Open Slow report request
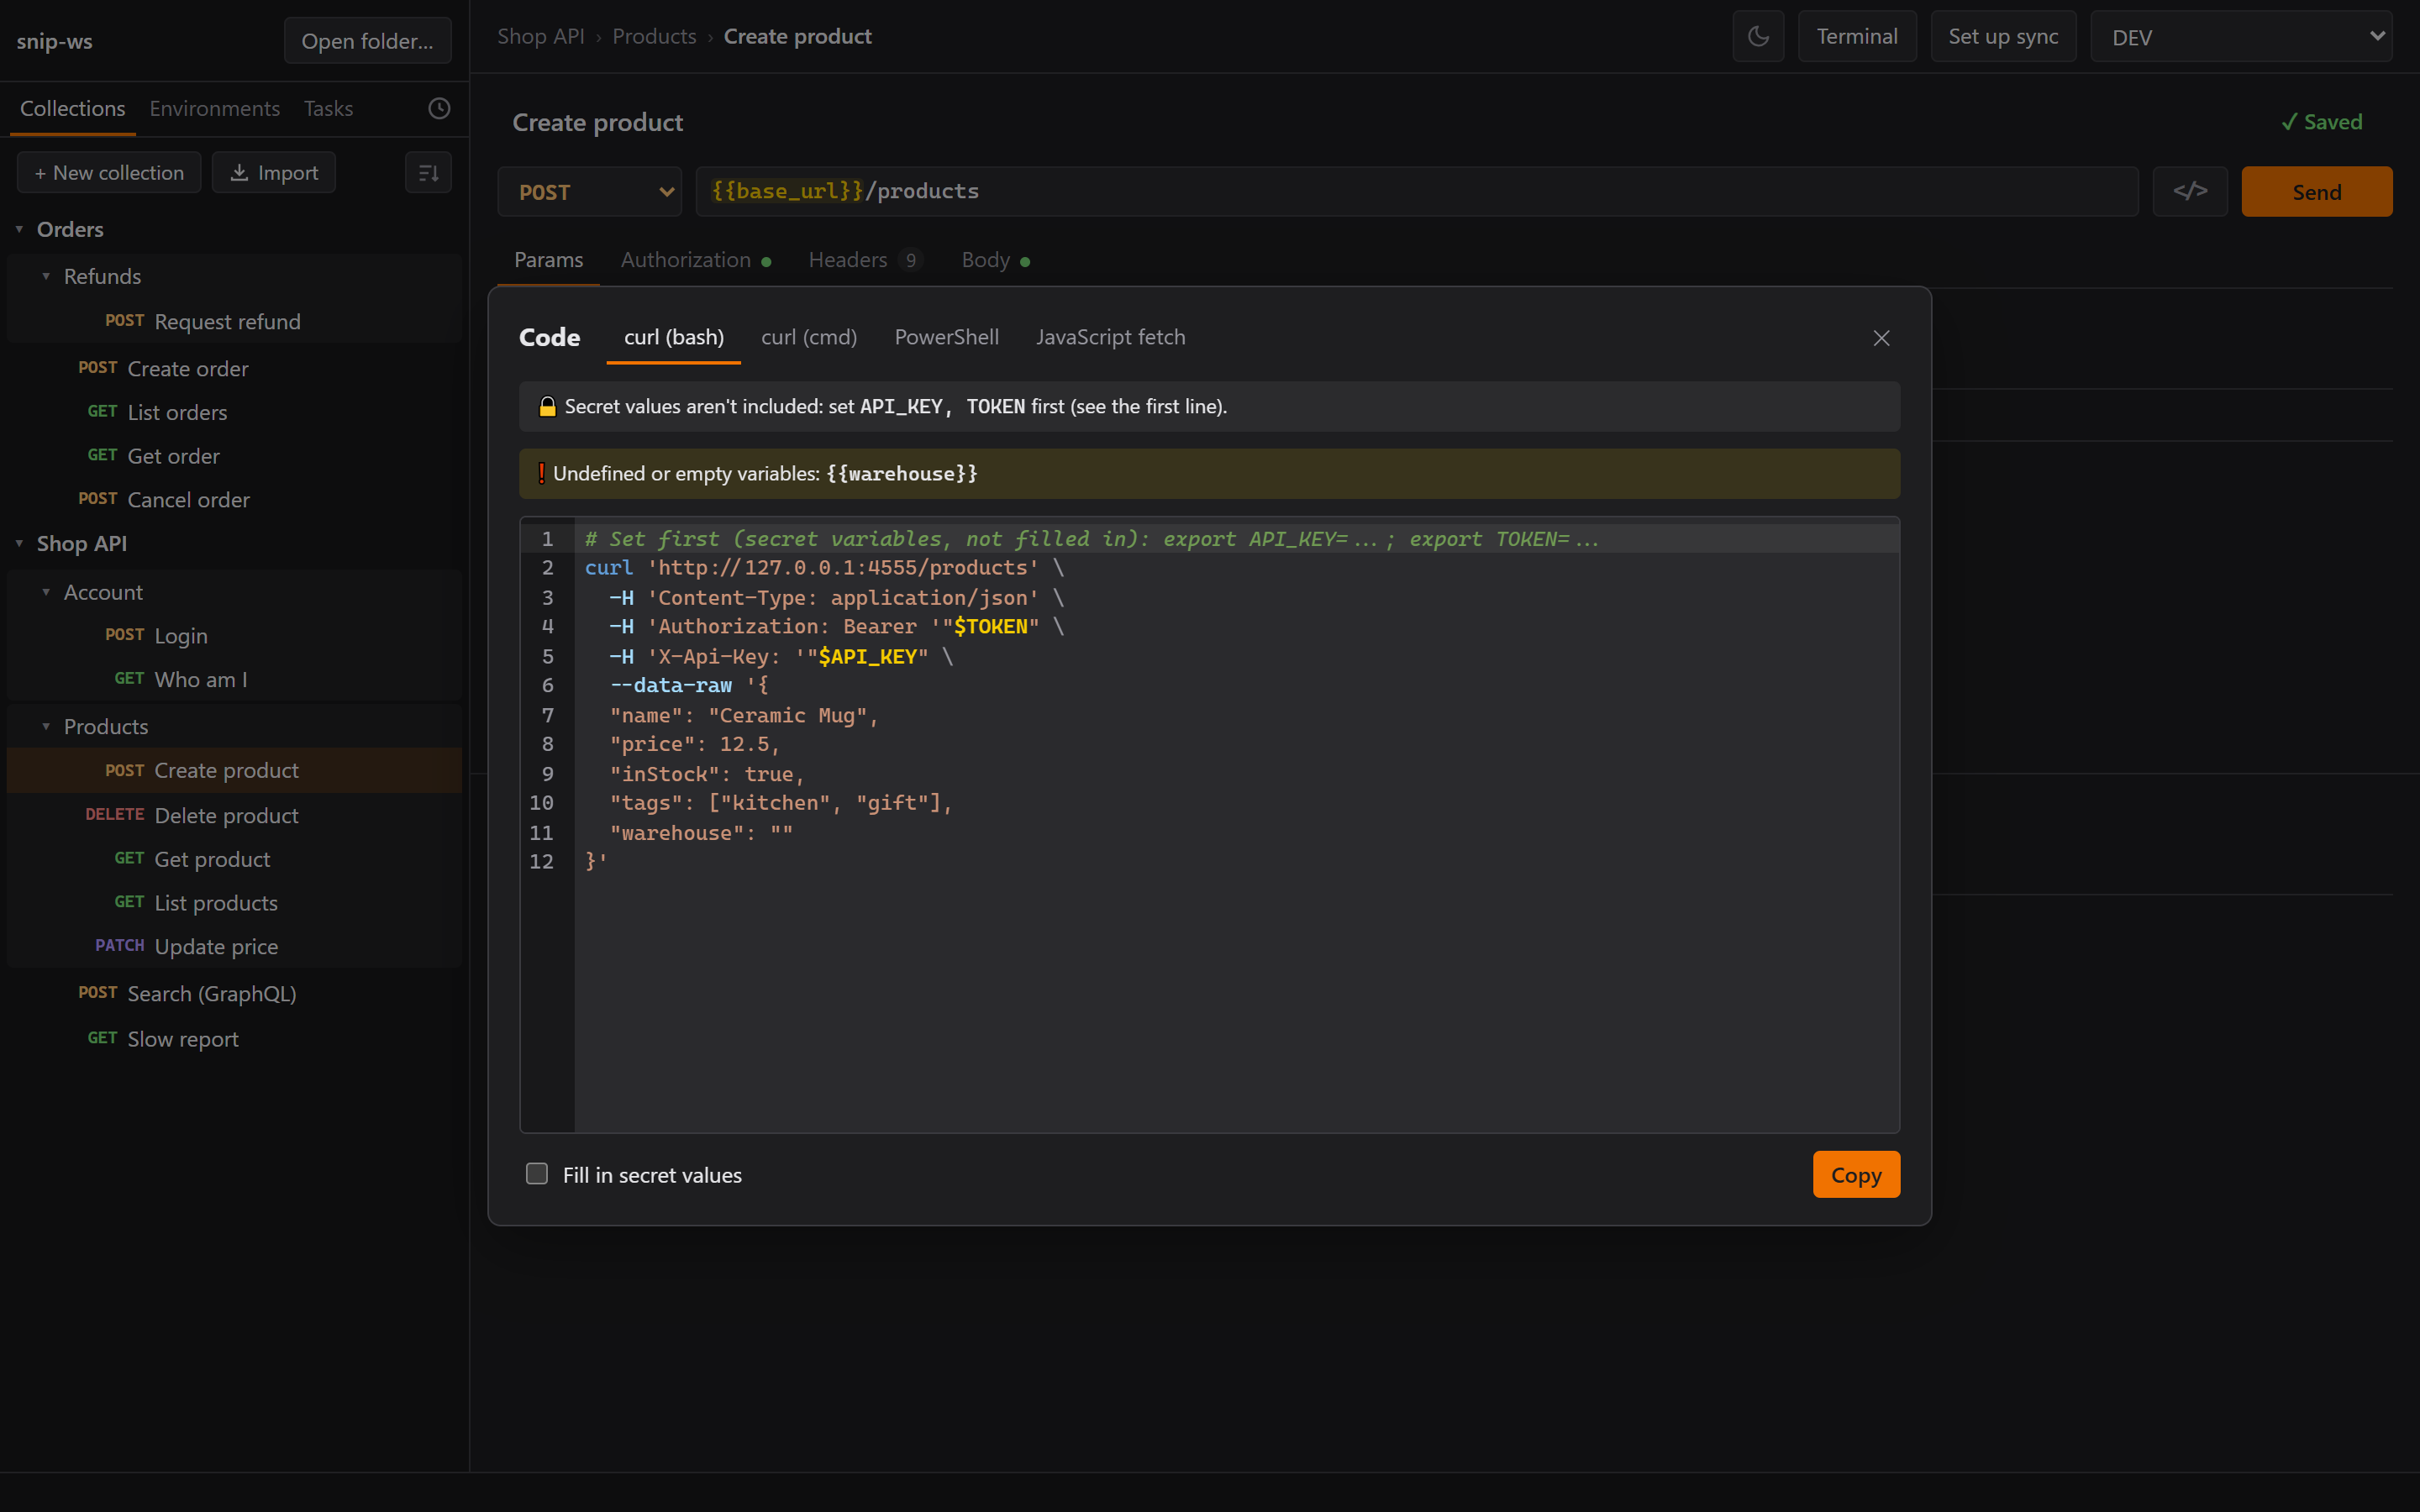This screenshot has width=2420, height=1512. (234, 1038)
